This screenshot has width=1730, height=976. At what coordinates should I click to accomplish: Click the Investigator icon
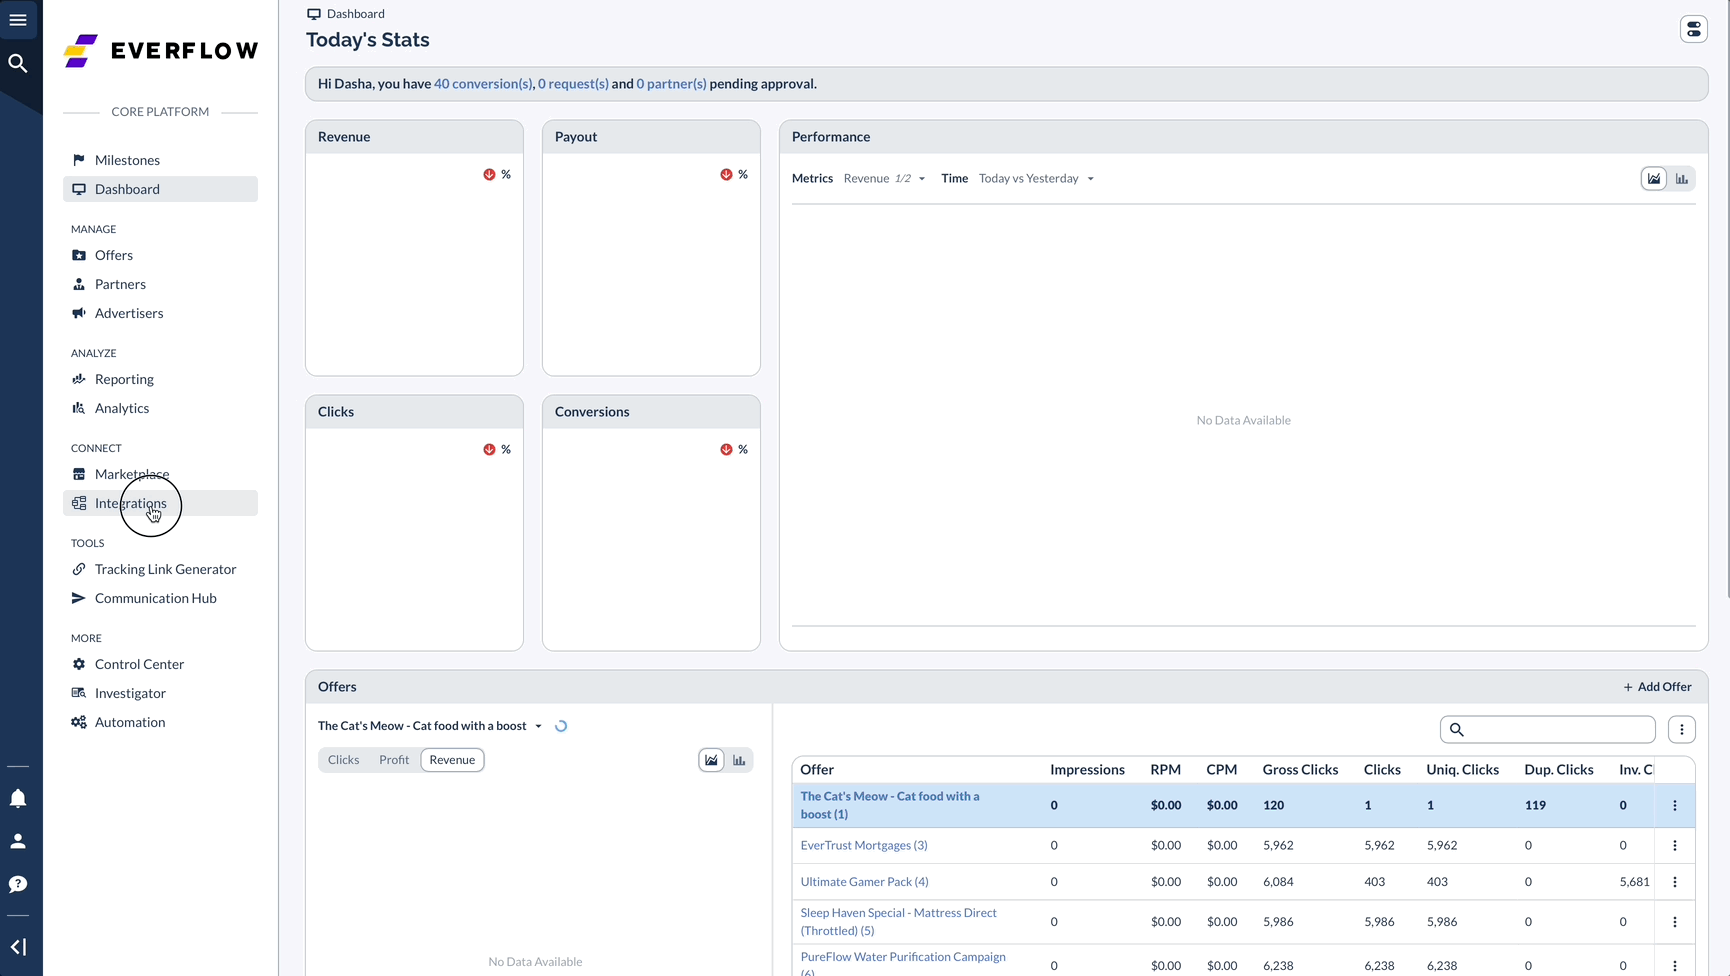[x=79, y=693]
